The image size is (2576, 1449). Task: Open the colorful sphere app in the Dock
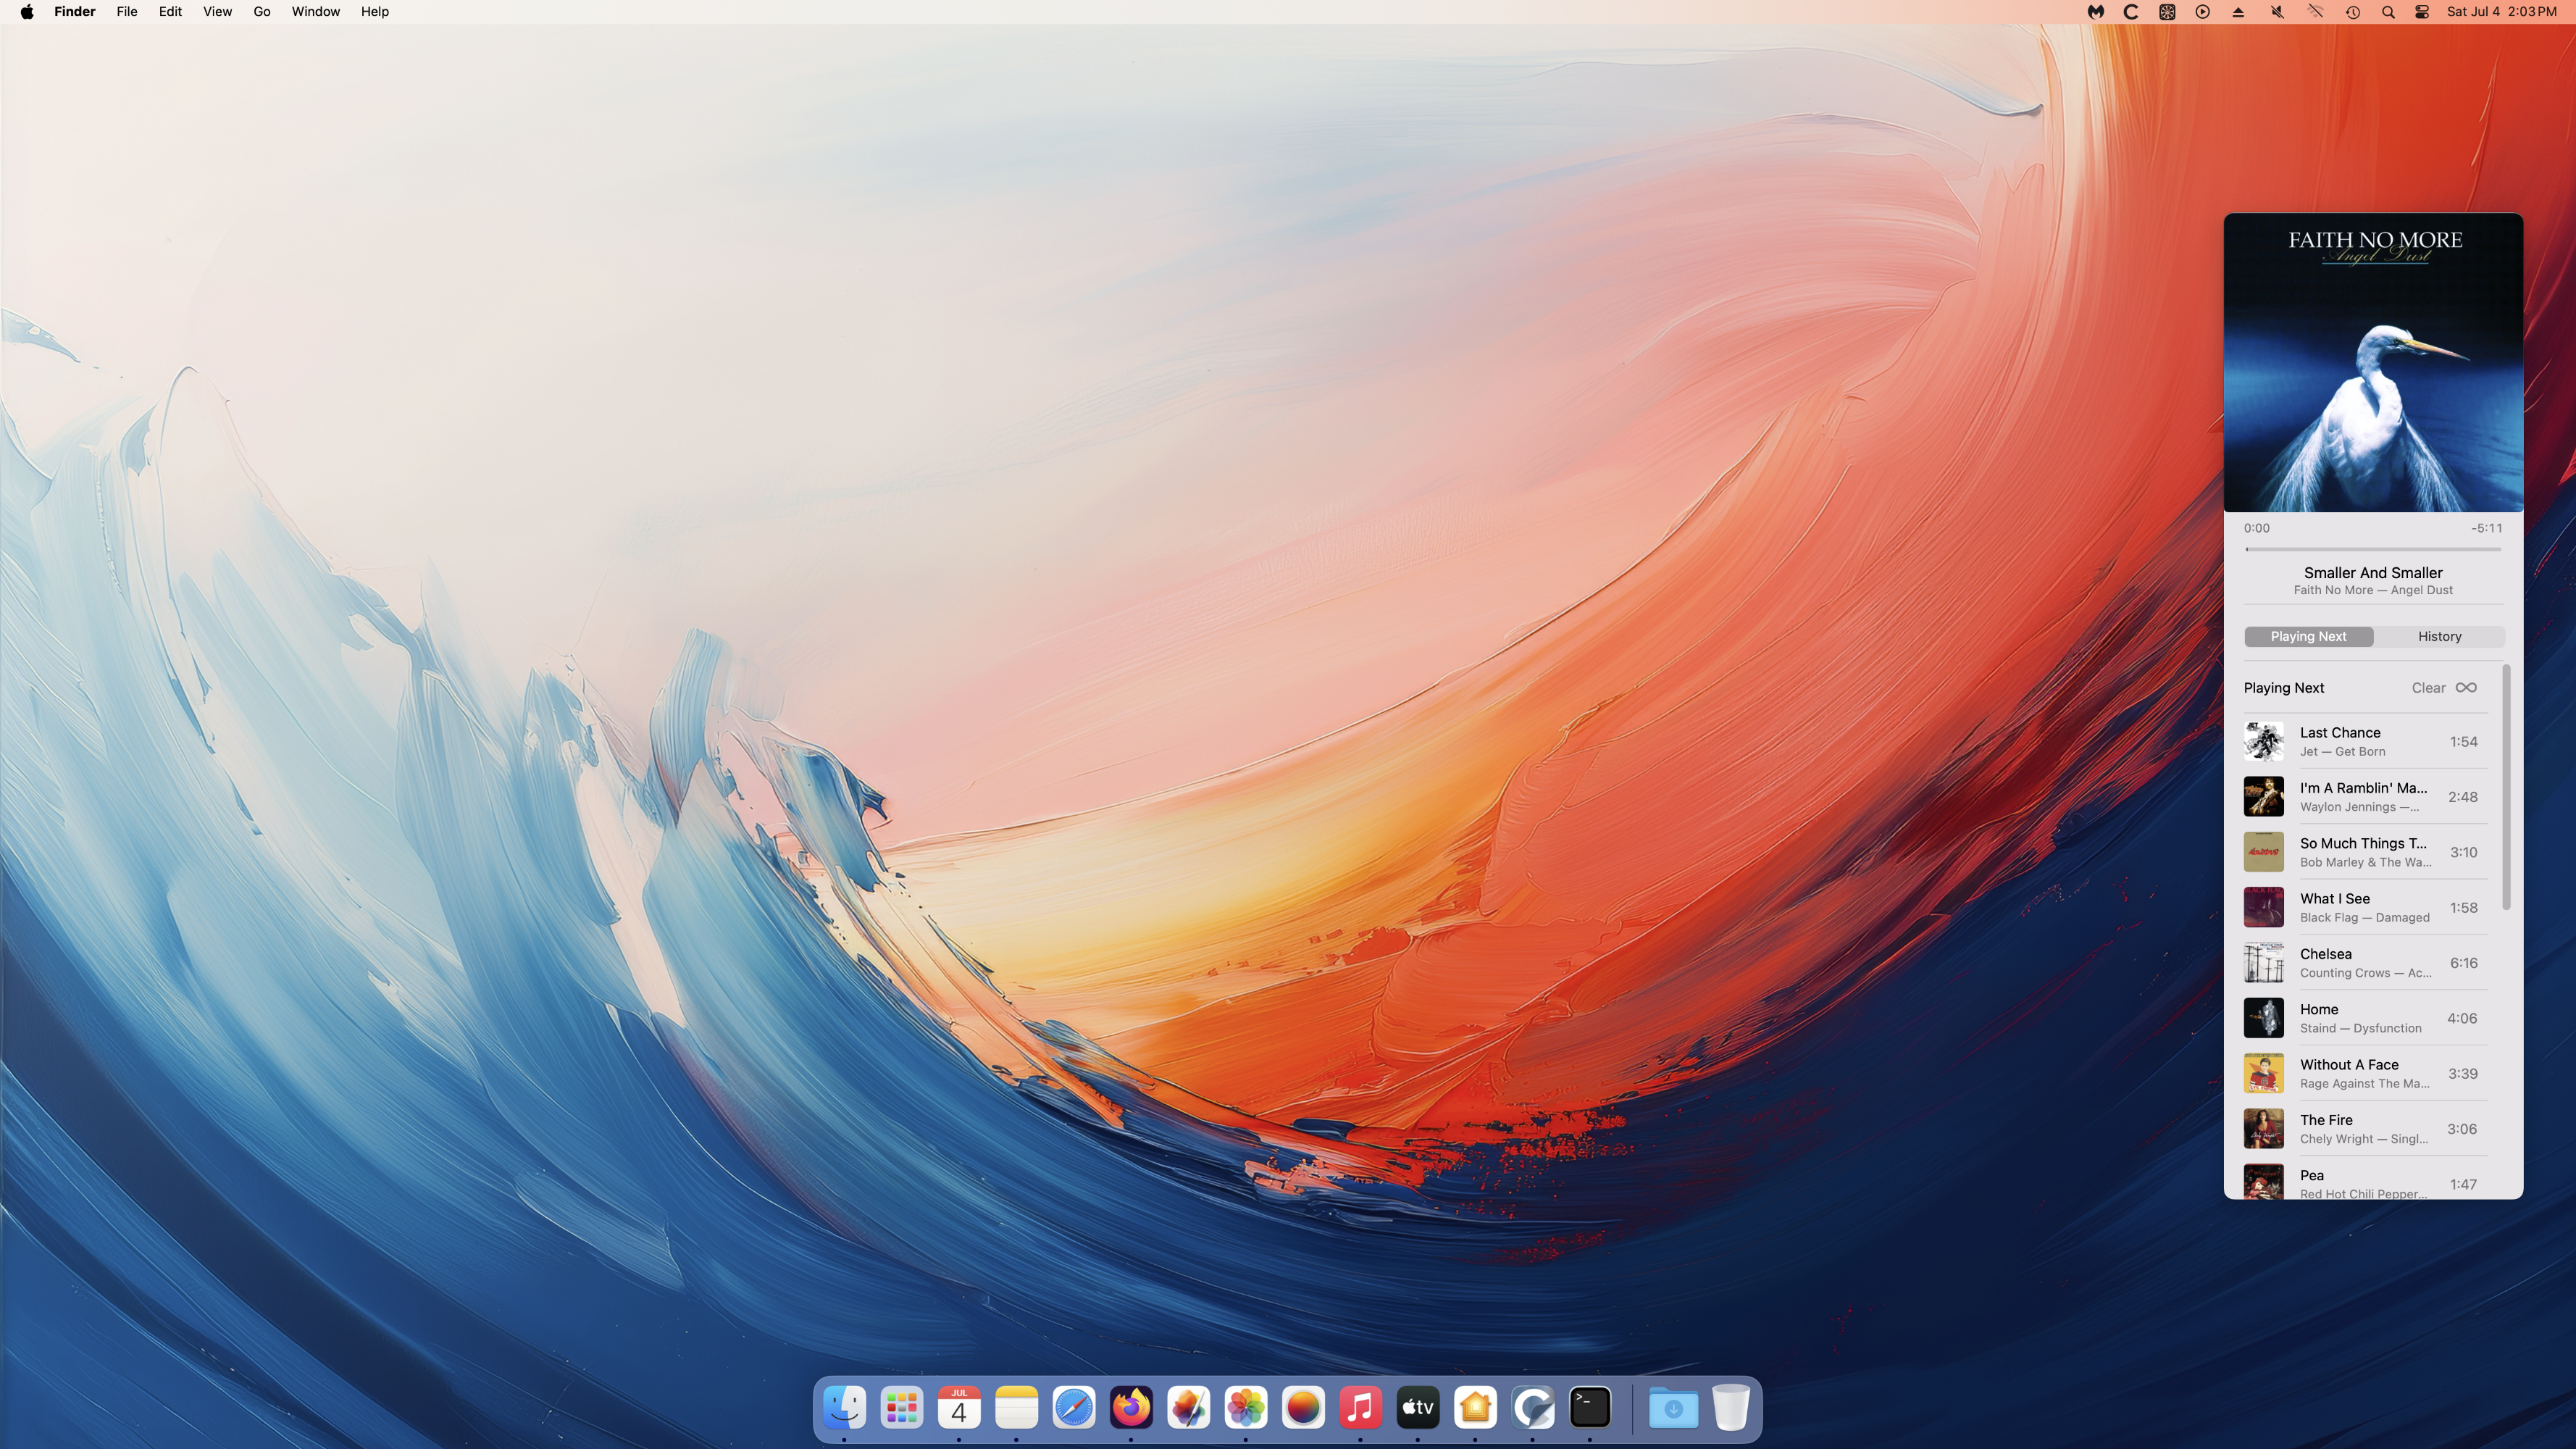coord(1303,1409)
